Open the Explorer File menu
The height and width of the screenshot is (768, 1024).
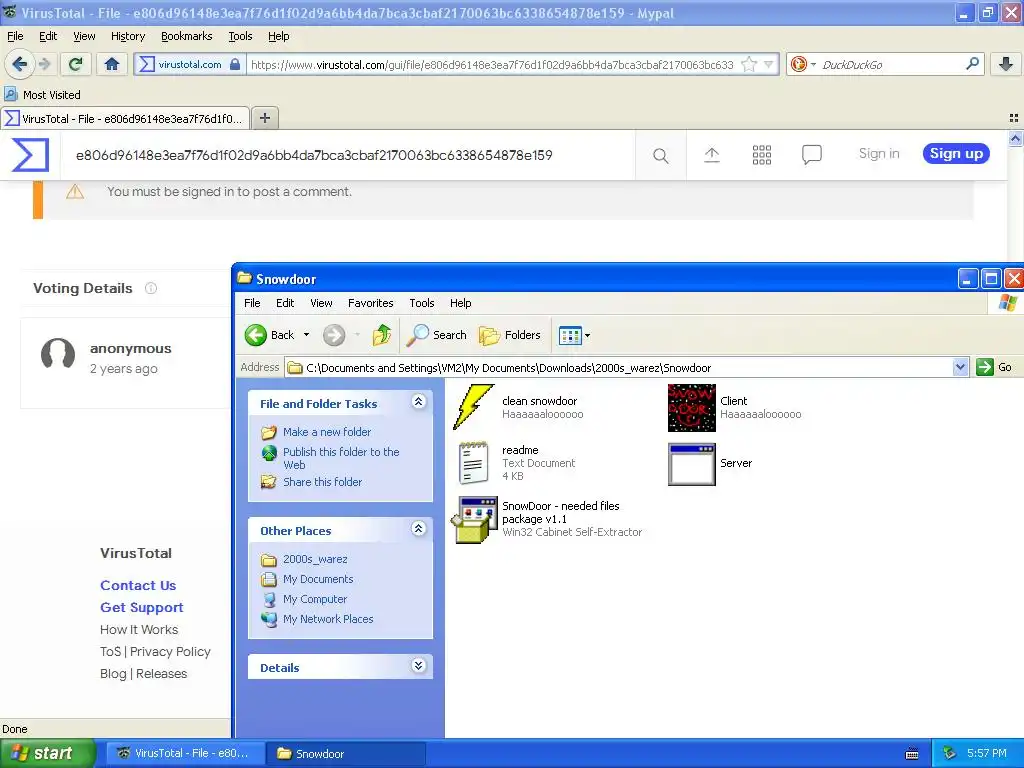pyautogui.click(x=252, y=303)
